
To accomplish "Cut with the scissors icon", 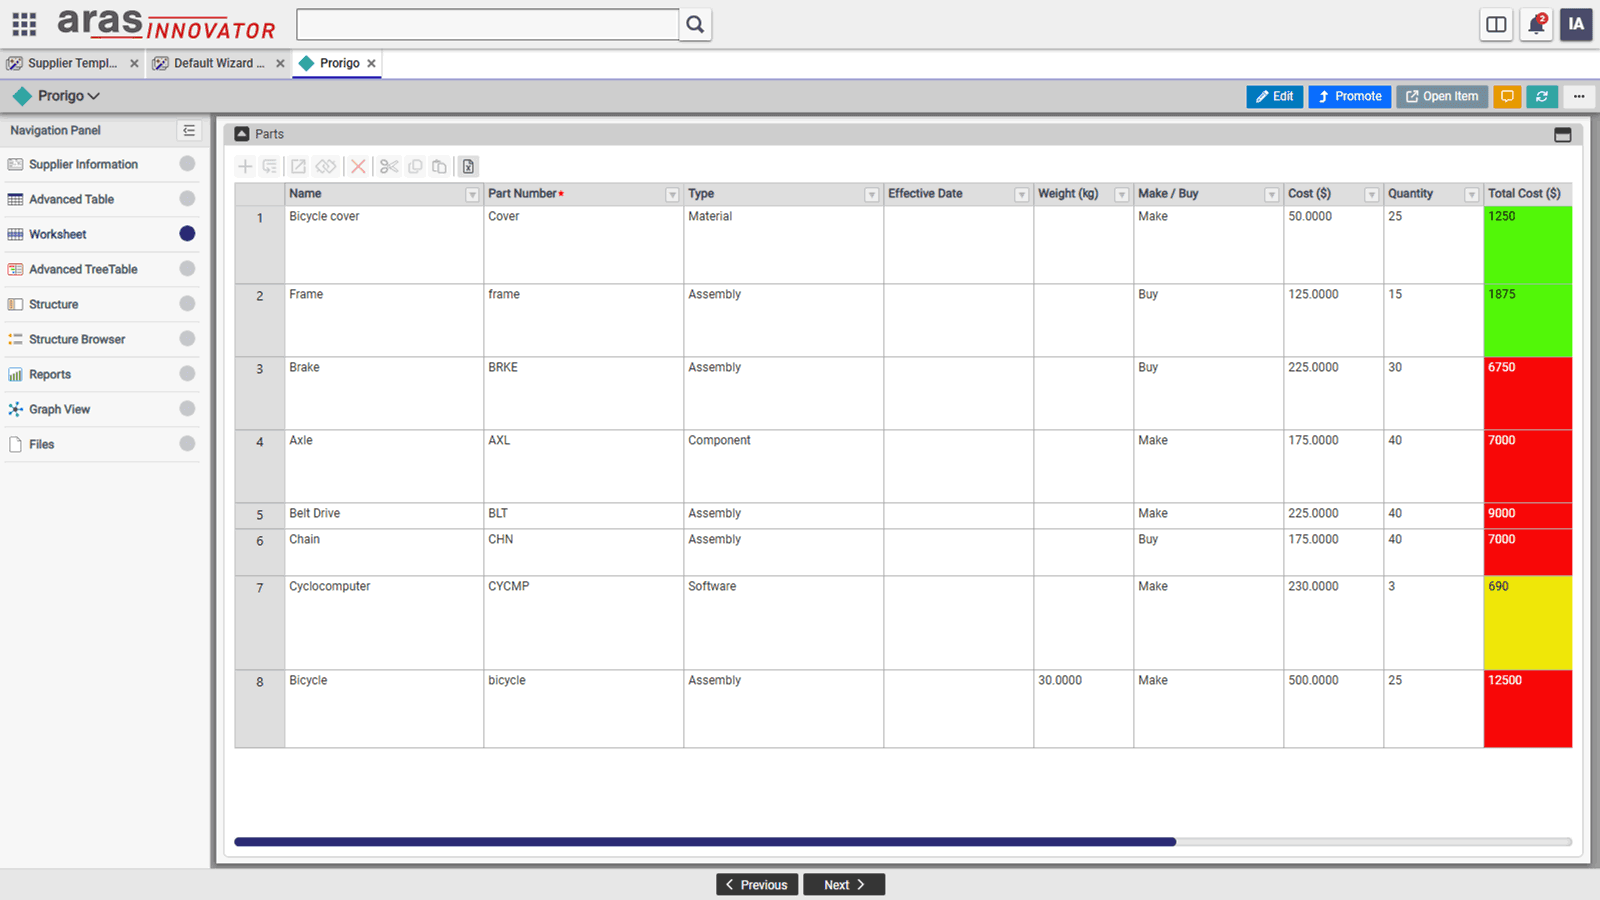I will (x=389, y=166).
